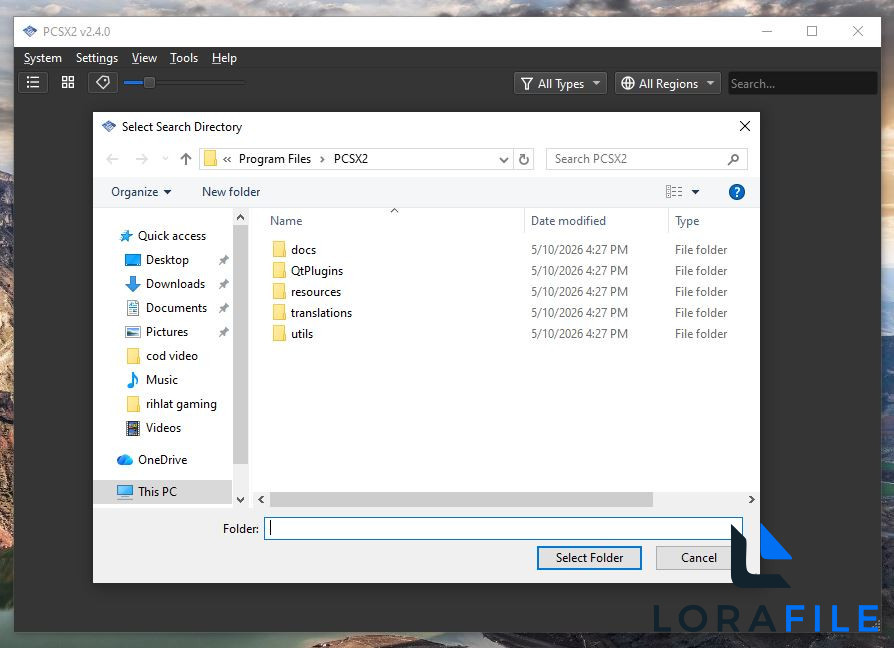Open Downloads in the navigation pane
Image resolution: width=894 pixels, height=648 pixels.
(x=175, y=284)
